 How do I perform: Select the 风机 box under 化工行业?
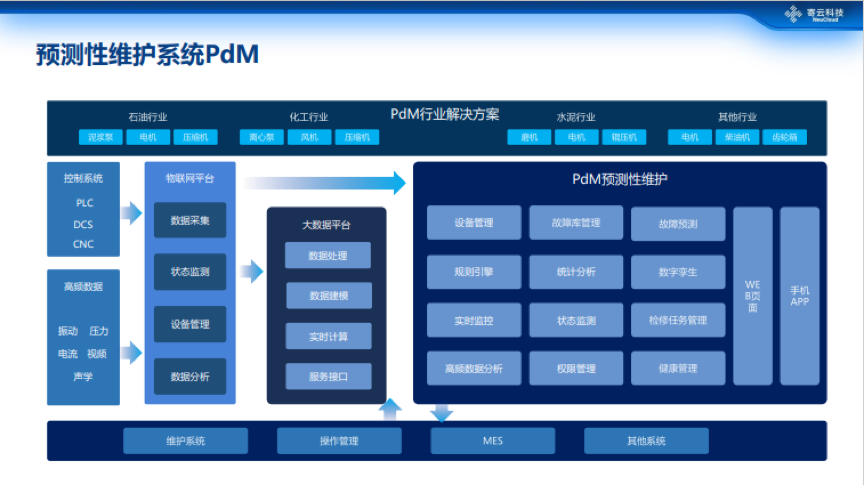(x=310, y=137)
